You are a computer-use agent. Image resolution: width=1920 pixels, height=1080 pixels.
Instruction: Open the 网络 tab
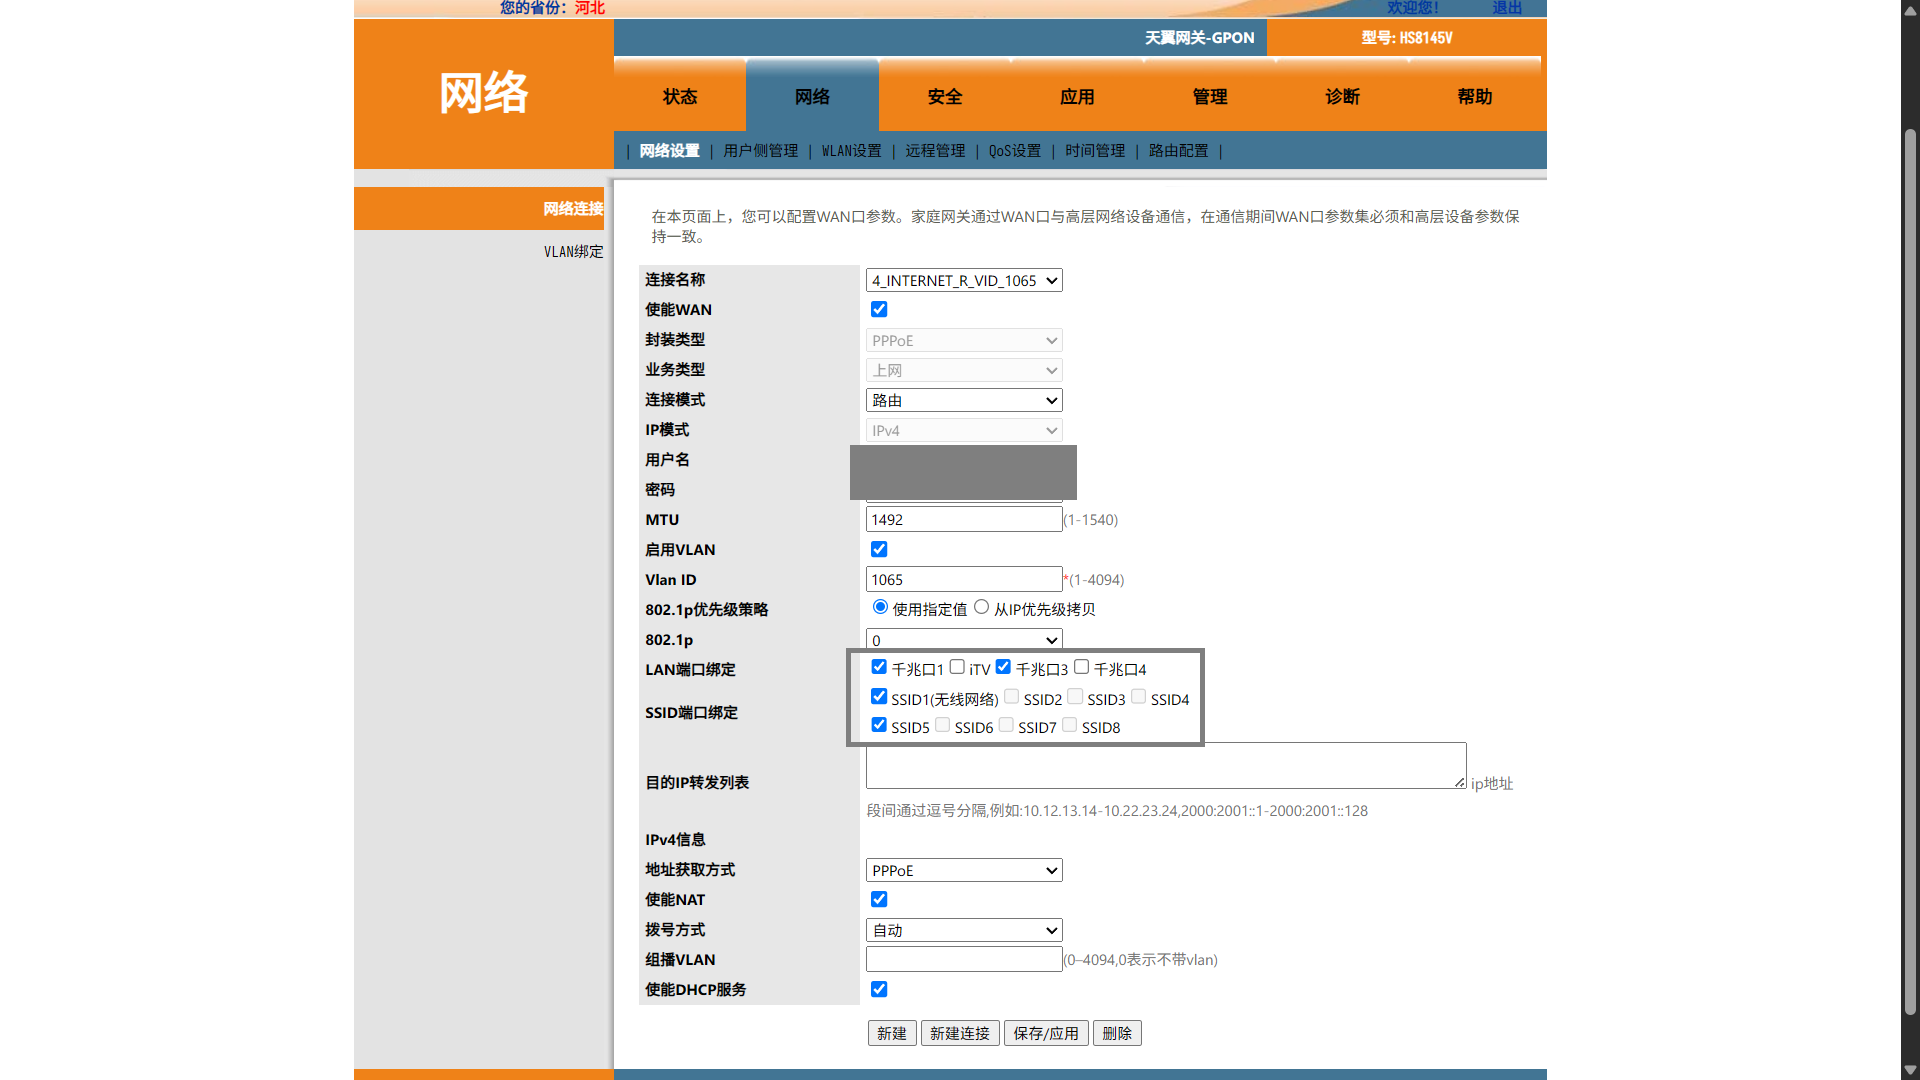[812, 96]
